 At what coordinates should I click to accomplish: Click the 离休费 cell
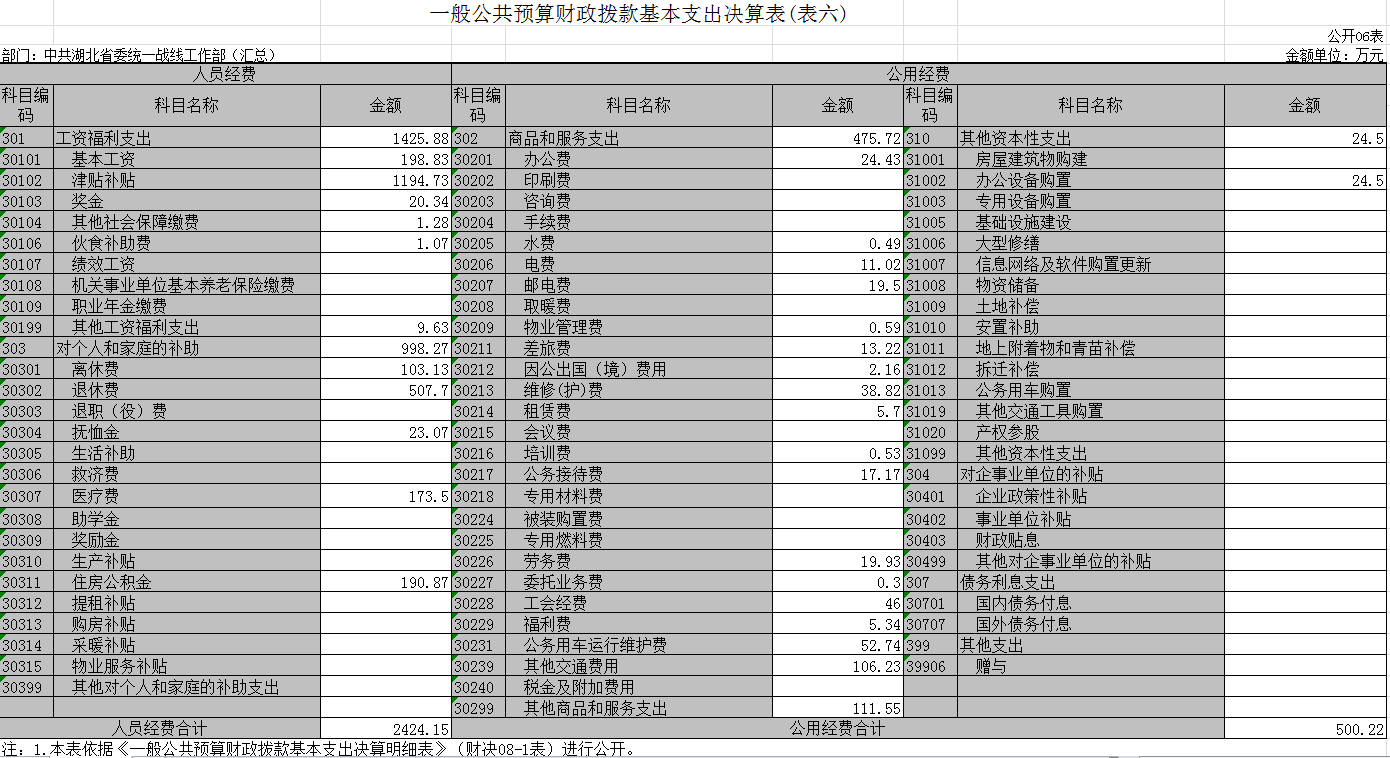click(x=187, y=369)
